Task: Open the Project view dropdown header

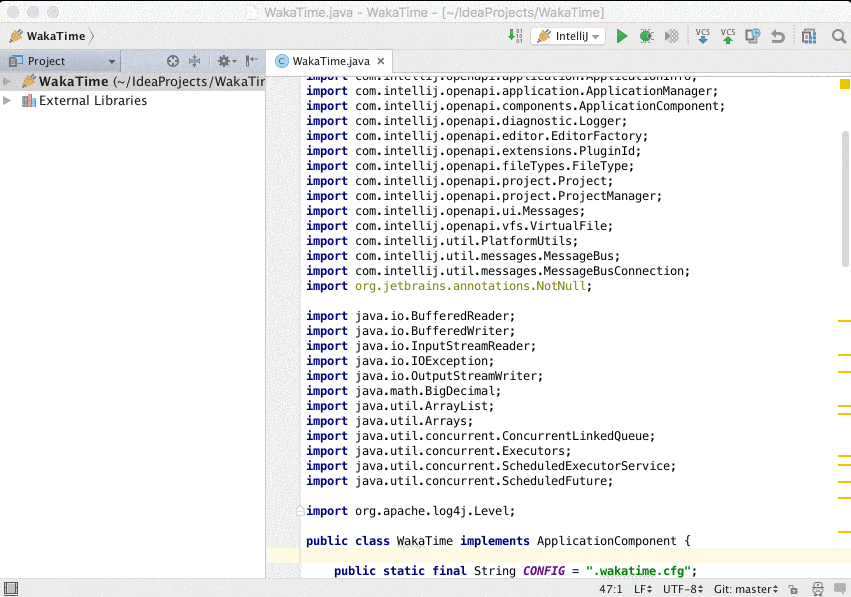Action: pyautogui.click(x=60, y=61)
